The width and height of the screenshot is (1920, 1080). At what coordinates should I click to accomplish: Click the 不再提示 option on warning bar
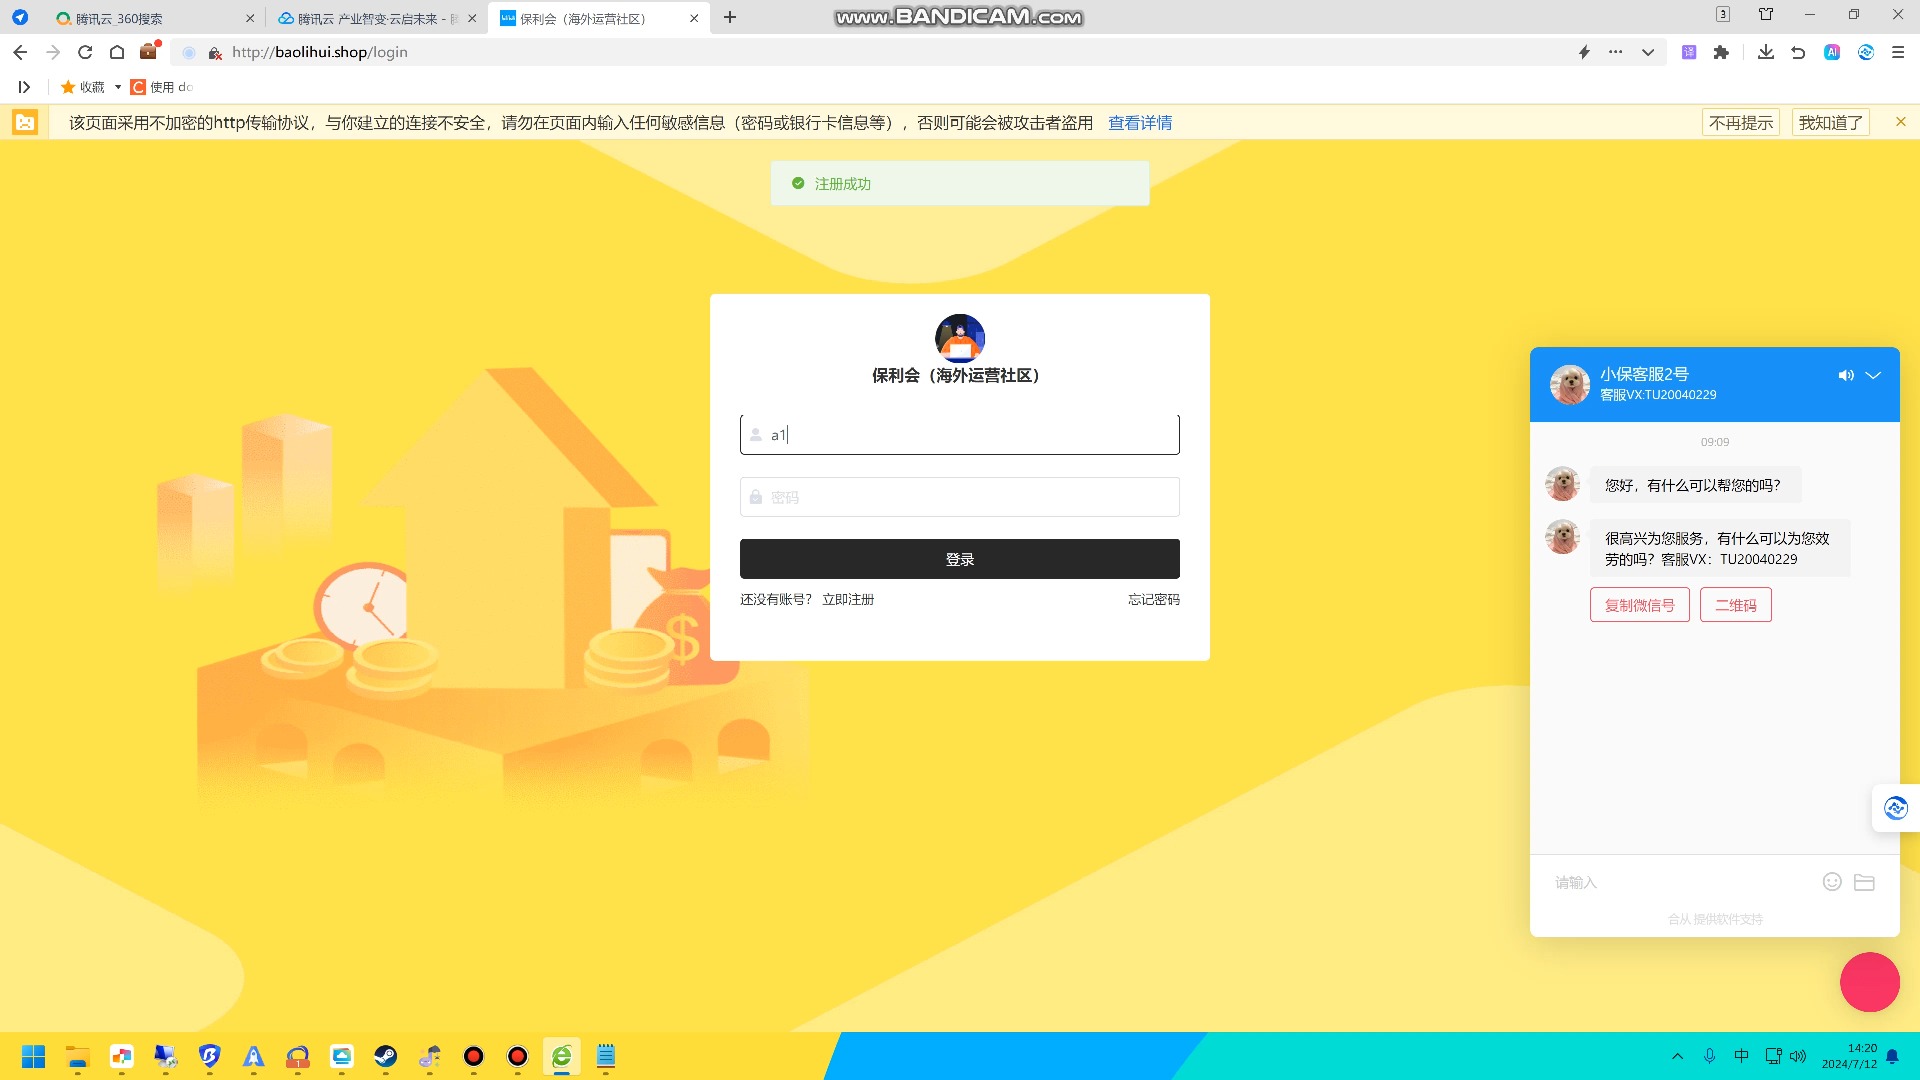coord(1741,122)
